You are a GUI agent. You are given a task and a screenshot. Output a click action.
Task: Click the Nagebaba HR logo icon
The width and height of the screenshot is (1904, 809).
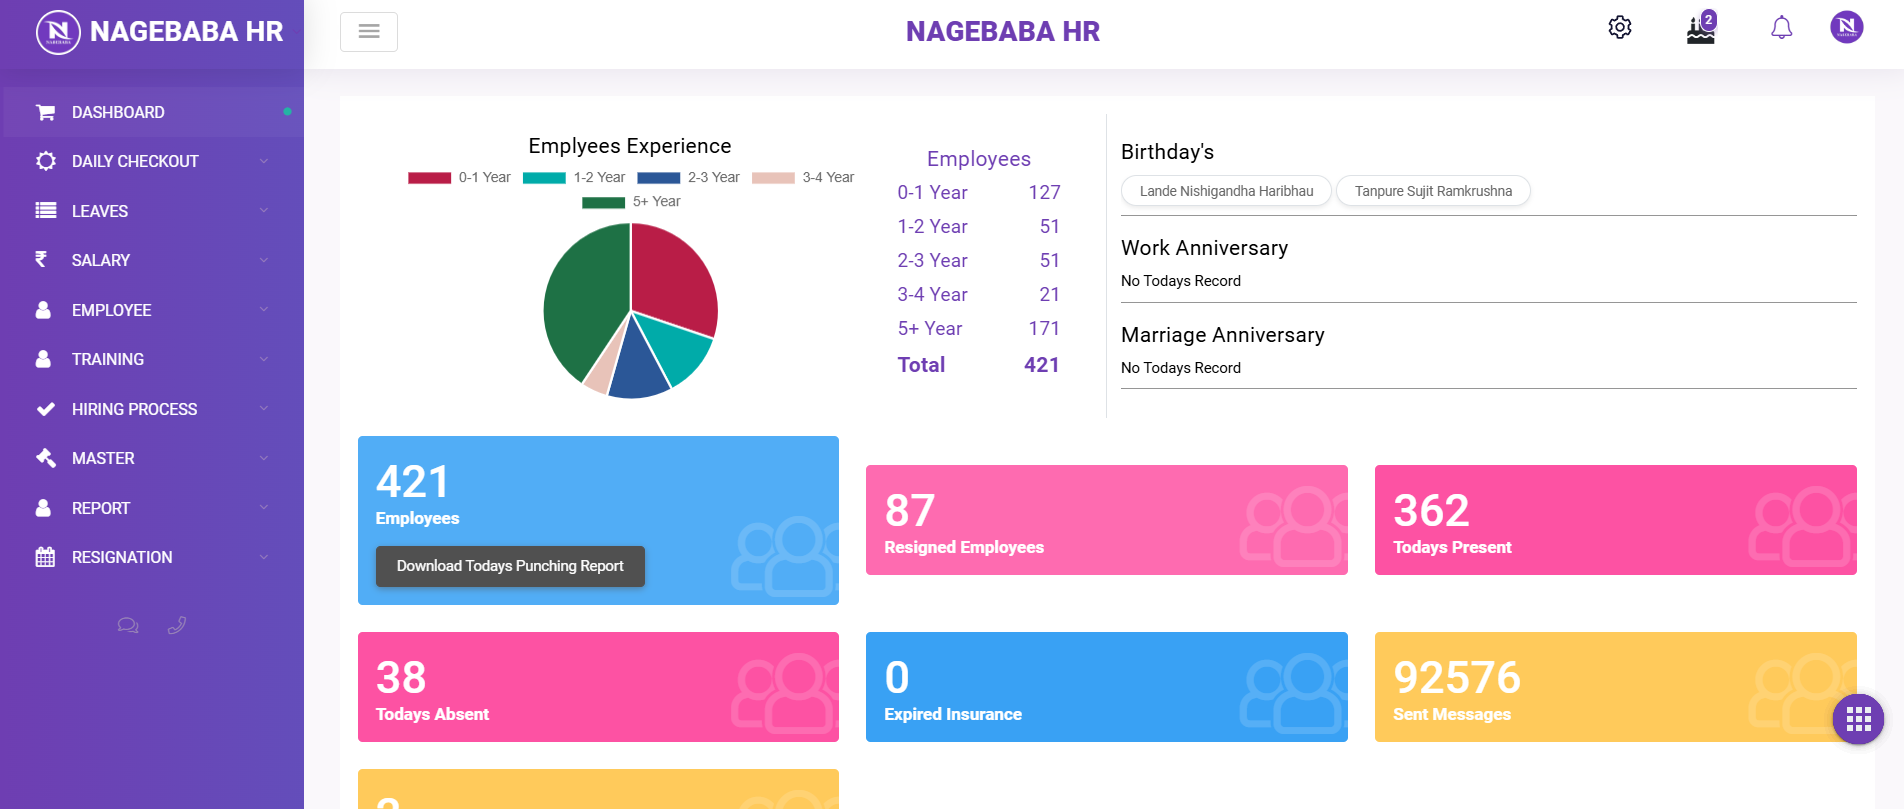click(x=58, y=32)
